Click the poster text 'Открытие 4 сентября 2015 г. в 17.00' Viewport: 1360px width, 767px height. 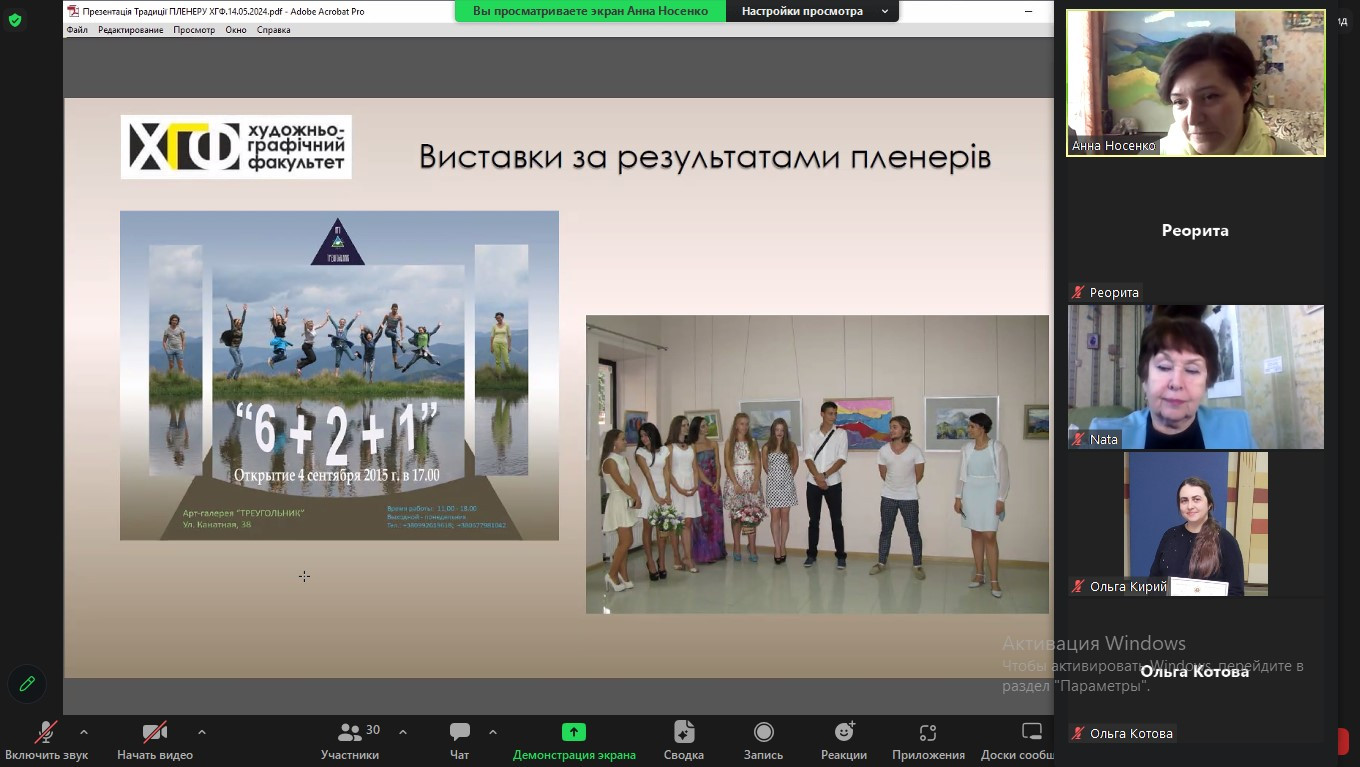point(337,475)
